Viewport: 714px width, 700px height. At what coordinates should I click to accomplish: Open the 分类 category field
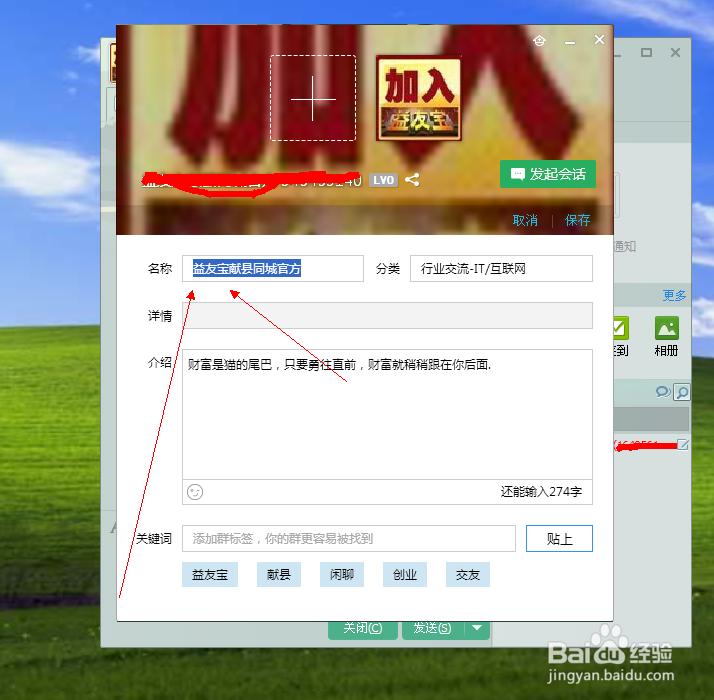501,269
